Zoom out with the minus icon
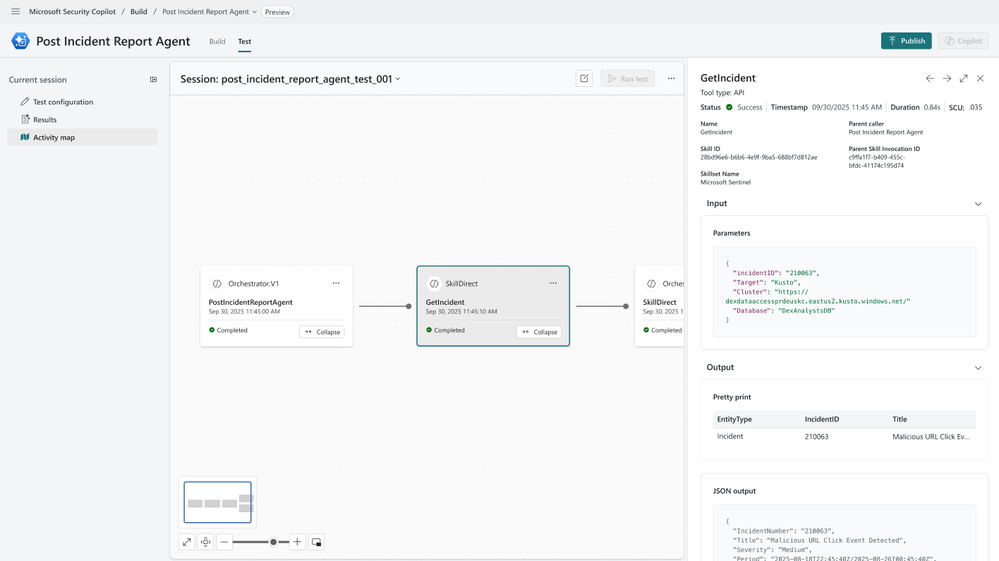Viewport: 999px width, 561px height. (224, 542)
